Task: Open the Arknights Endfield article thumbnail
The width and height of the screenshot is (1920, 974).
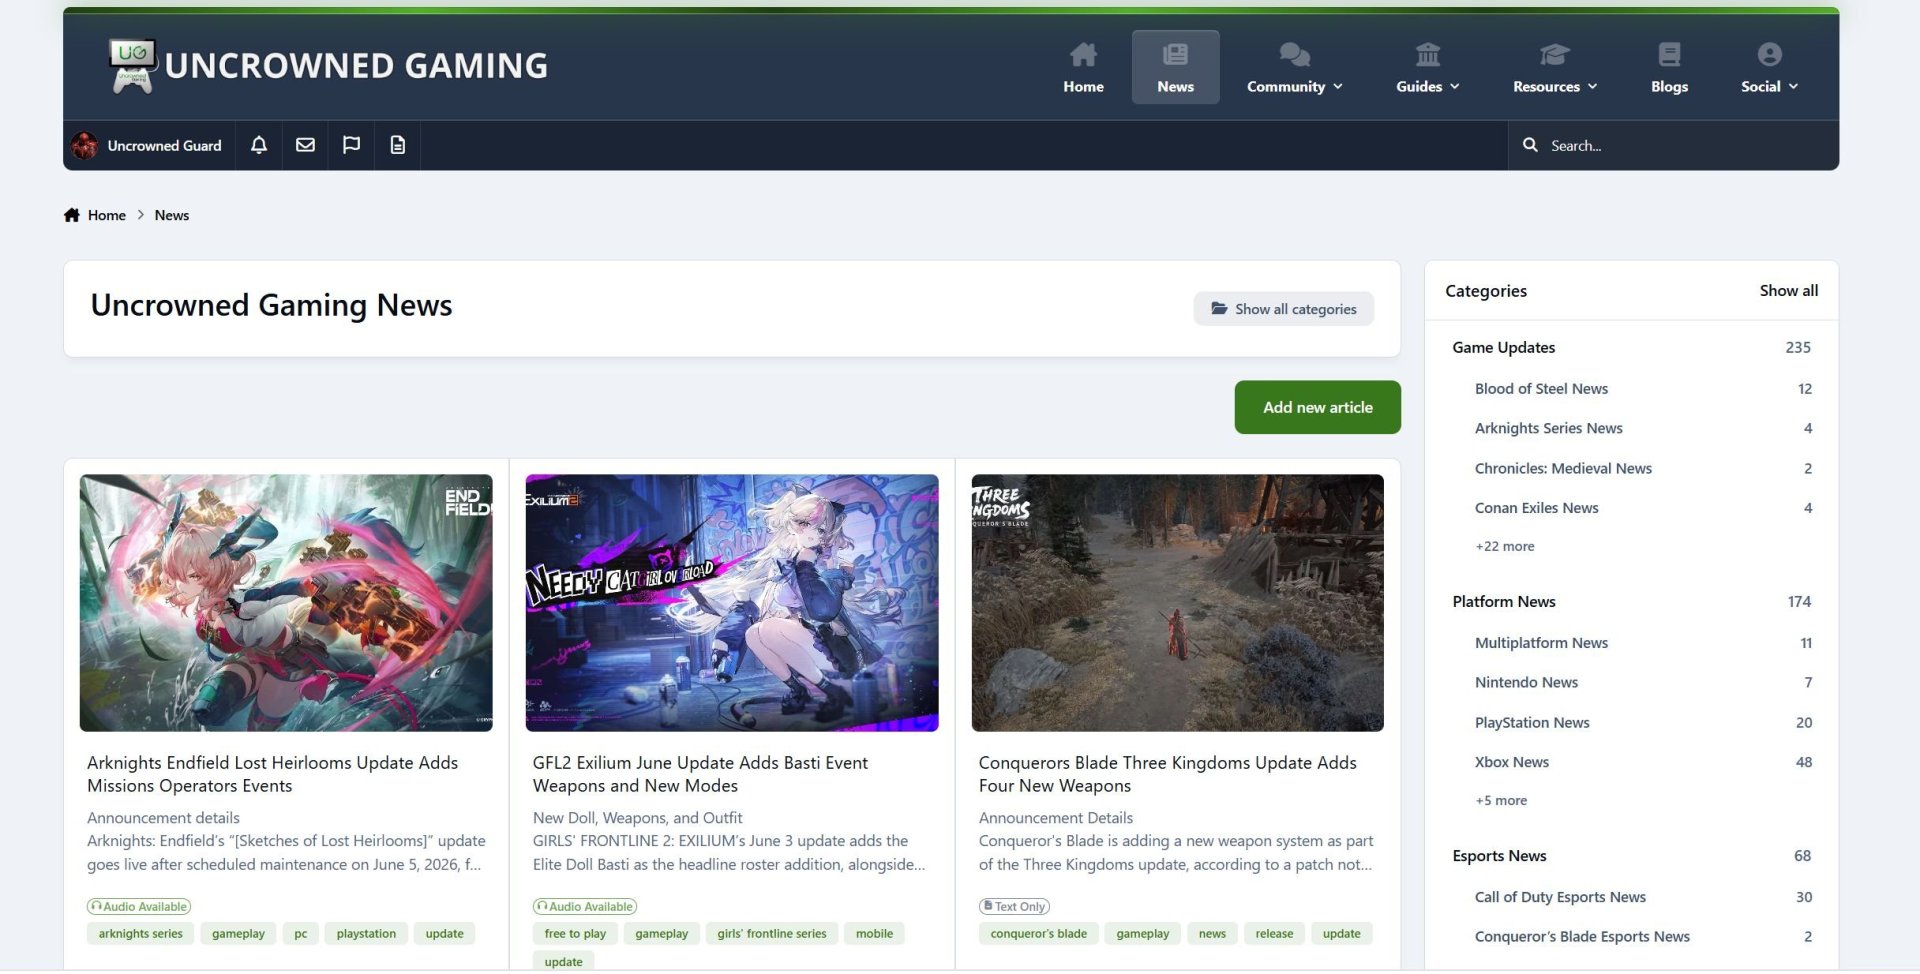Action: (x=286, y=603)
